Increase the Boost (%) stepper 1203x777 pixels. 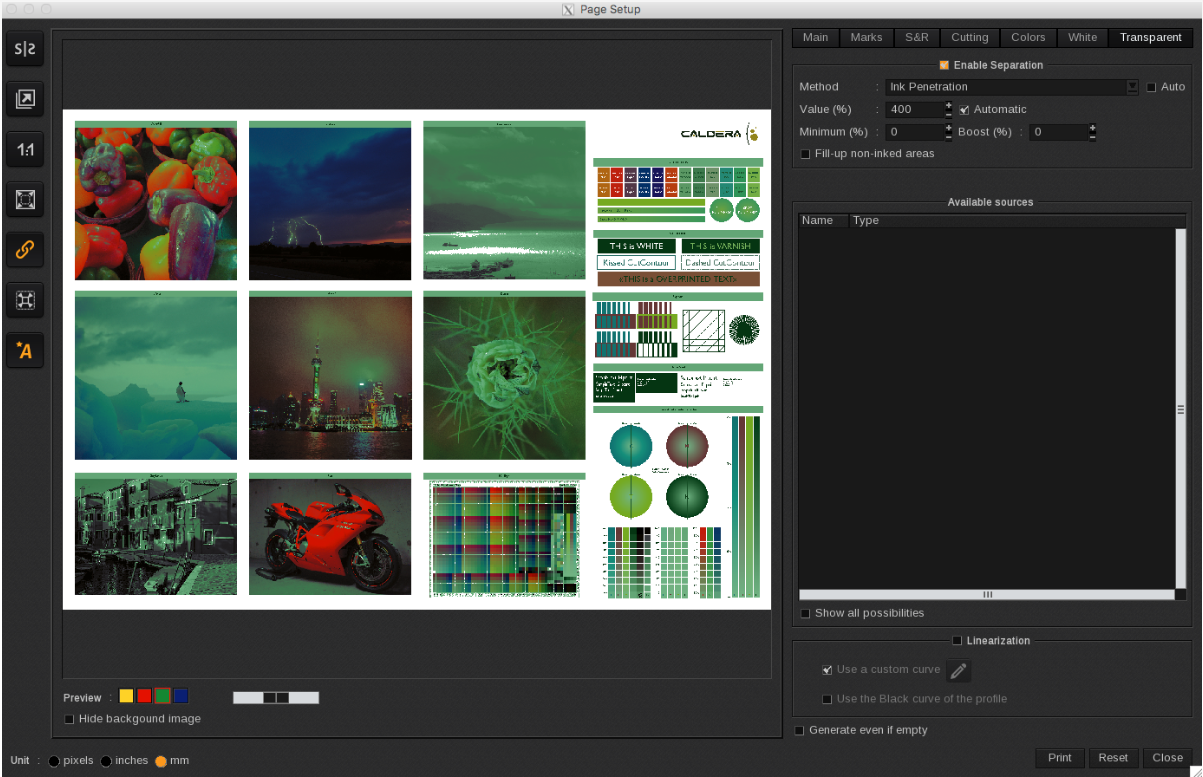click(1093, 127)
